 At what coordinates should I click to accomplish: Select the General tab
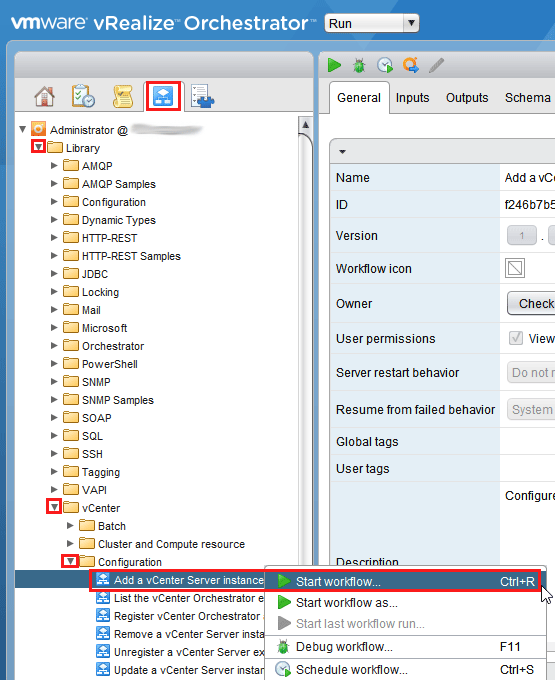coord(359,98)
